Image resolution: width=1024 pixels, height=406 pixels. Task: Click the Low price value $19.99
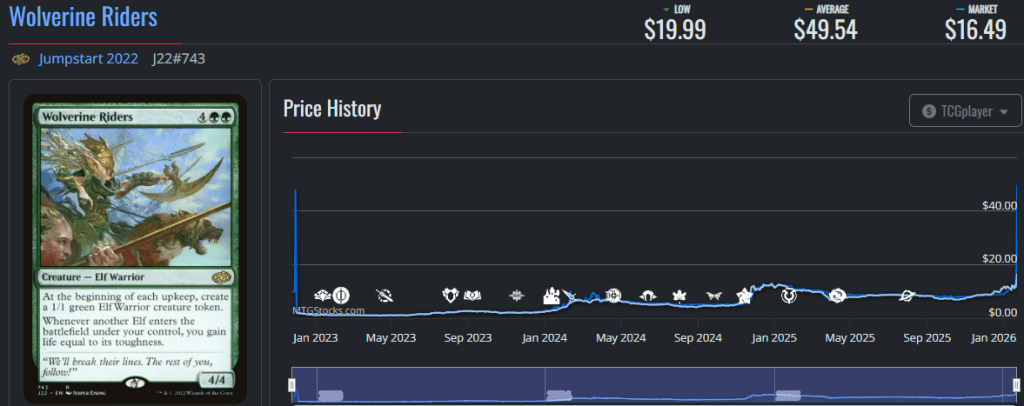[x=675, y=30]
